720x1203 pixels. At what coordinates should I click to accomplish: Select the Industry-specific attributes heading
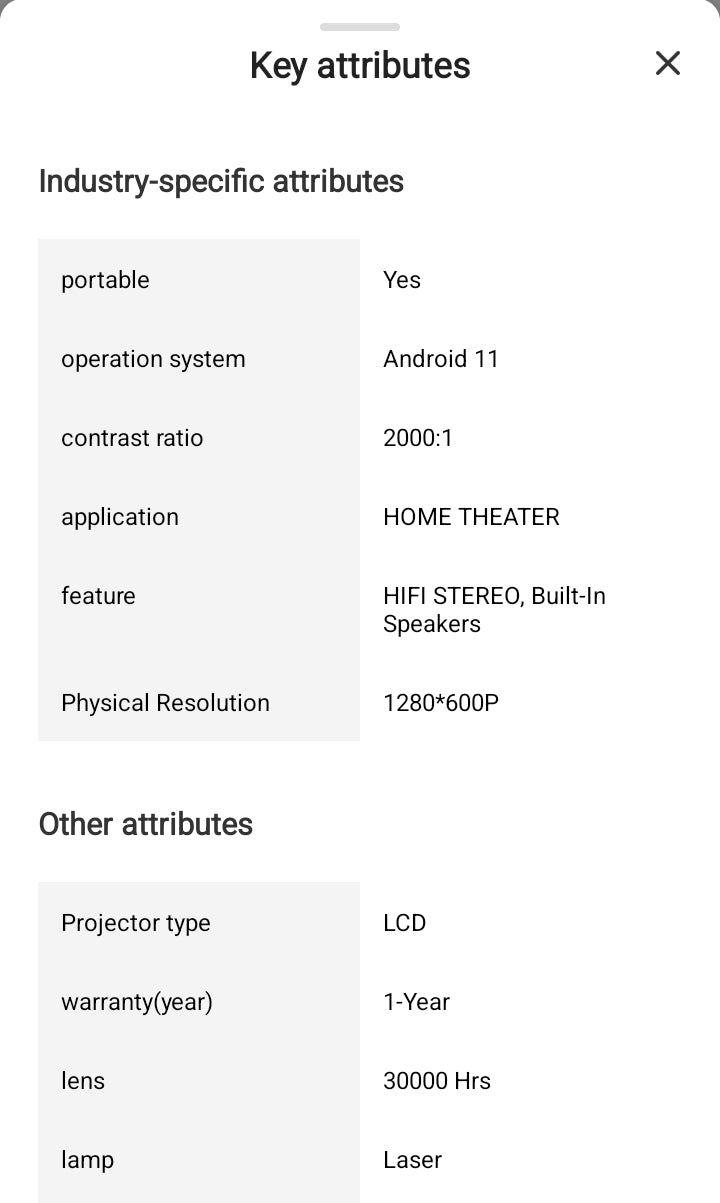tap(221, 182)
